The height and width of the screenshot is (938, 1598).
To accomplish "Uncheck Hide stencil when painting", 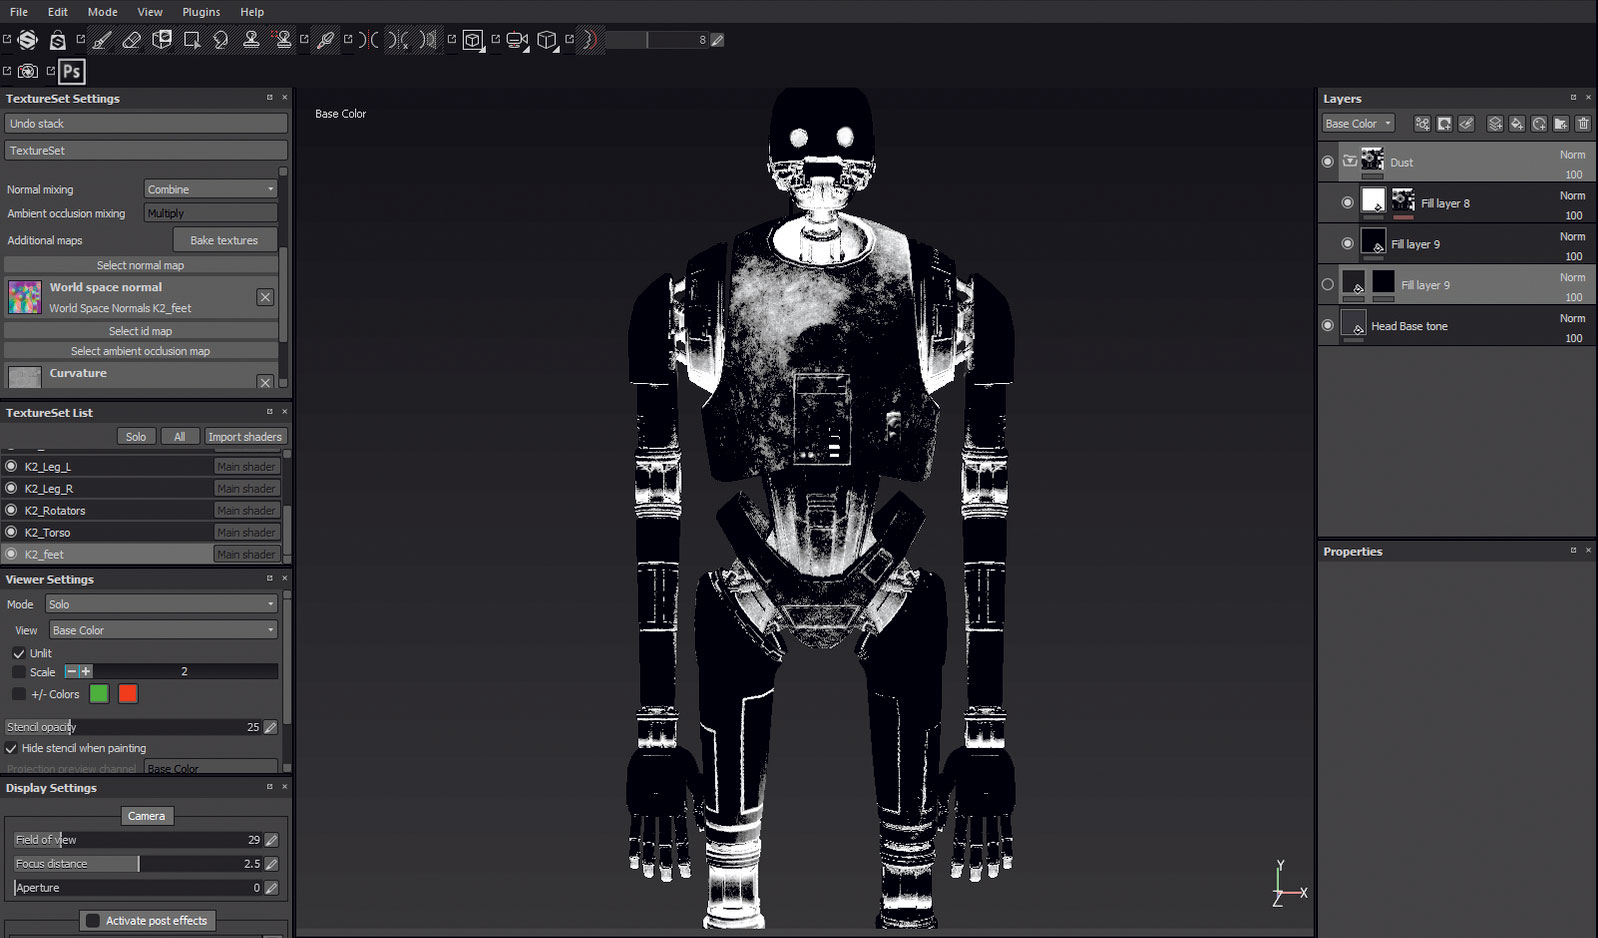I will pyautogui.click(x=11, y=748).
